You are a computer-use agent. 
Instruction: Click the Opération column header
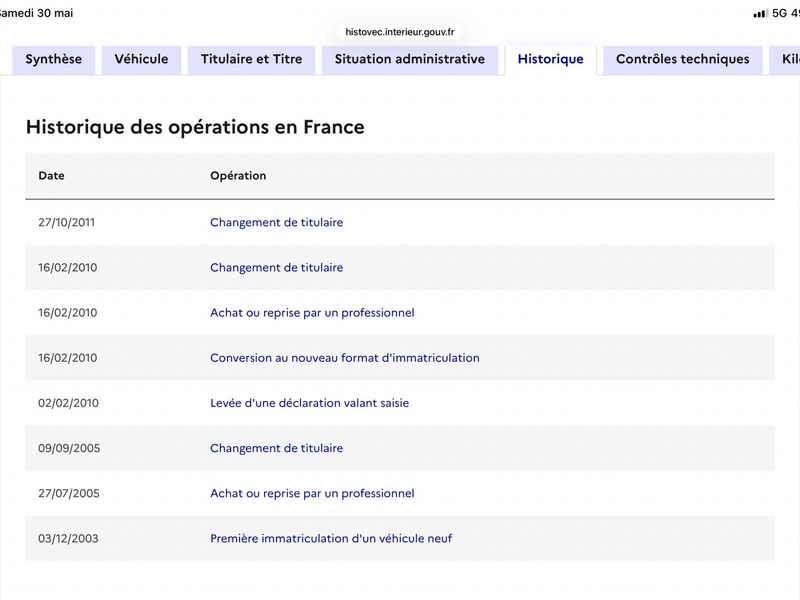238,176
